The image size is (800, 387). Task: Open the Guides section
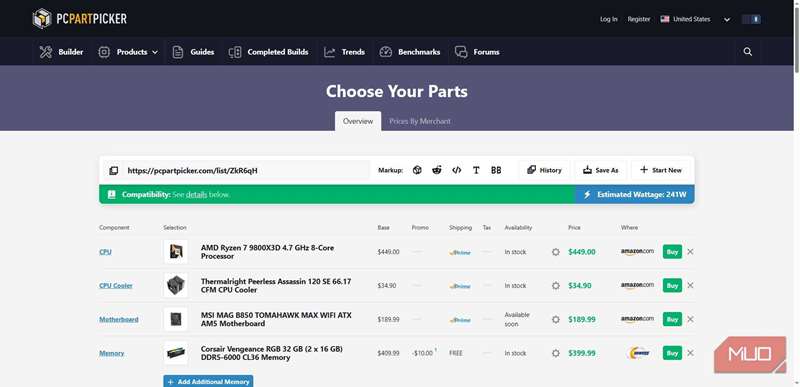click(193, 52)
